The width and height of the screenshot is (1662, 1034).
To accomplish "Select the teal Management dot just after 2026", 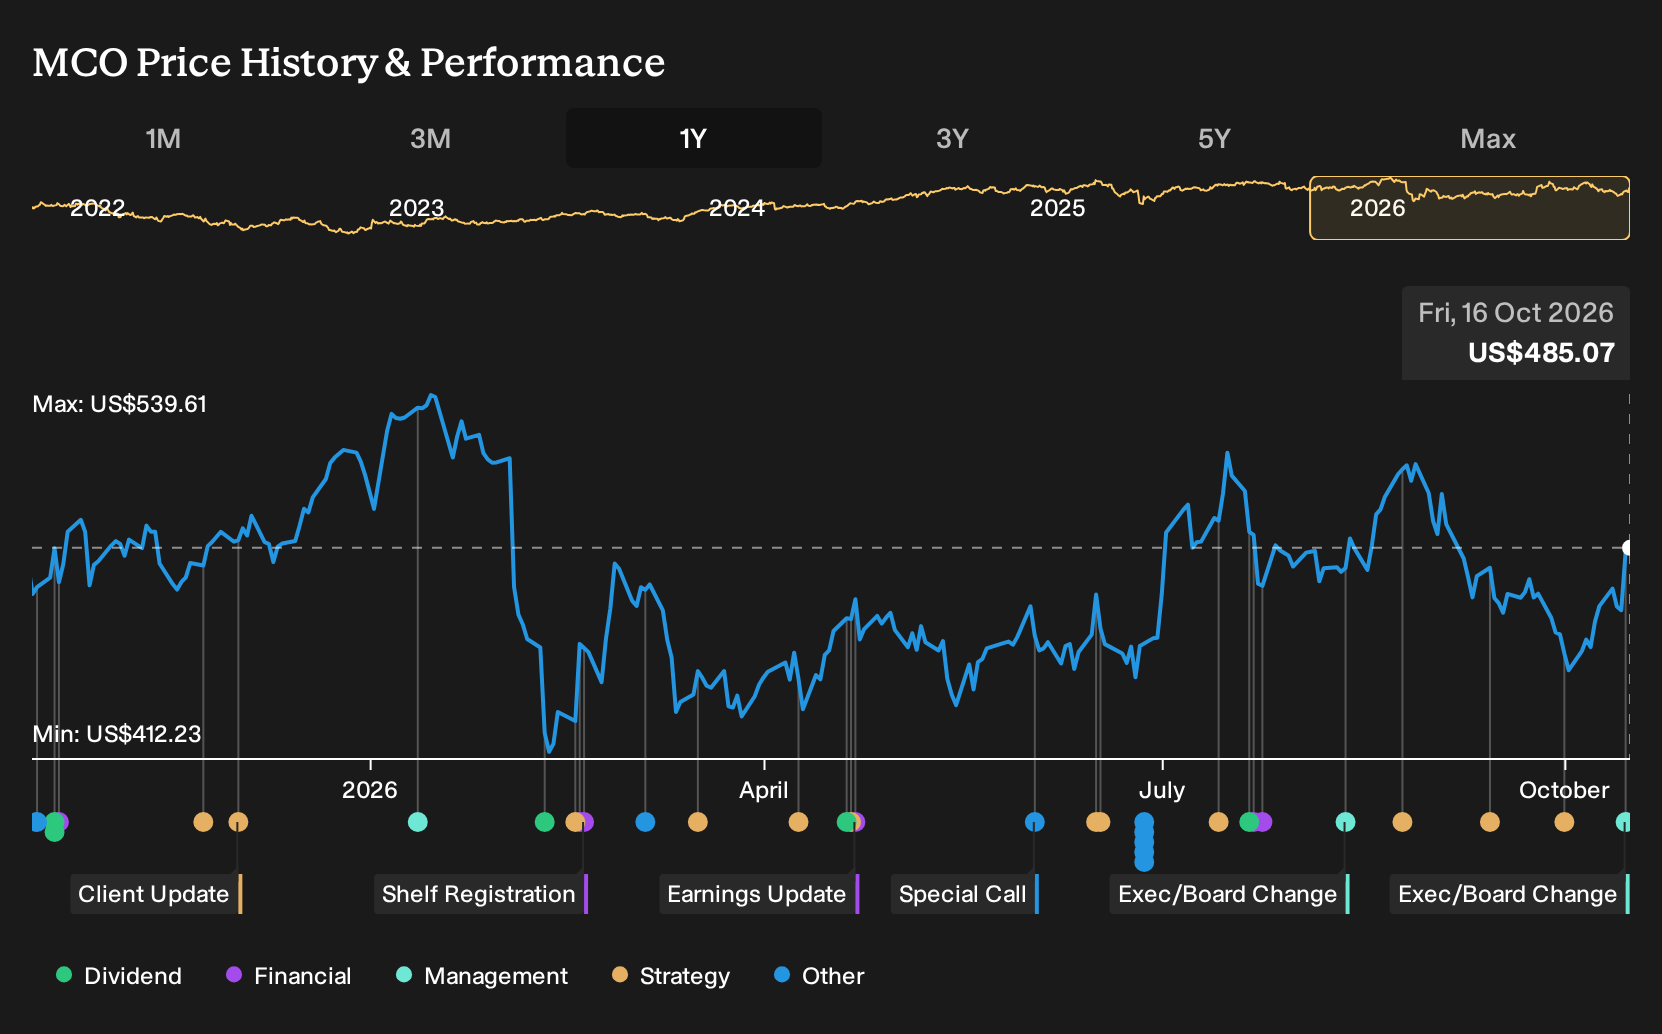I will (x=418, y=822).
